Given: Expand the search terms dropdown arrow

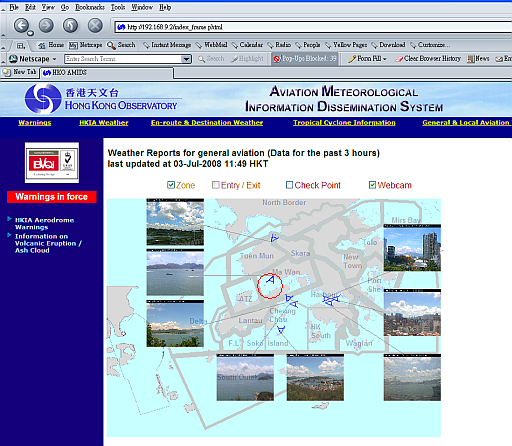Looking at the screenshot, I should point(186,59).
